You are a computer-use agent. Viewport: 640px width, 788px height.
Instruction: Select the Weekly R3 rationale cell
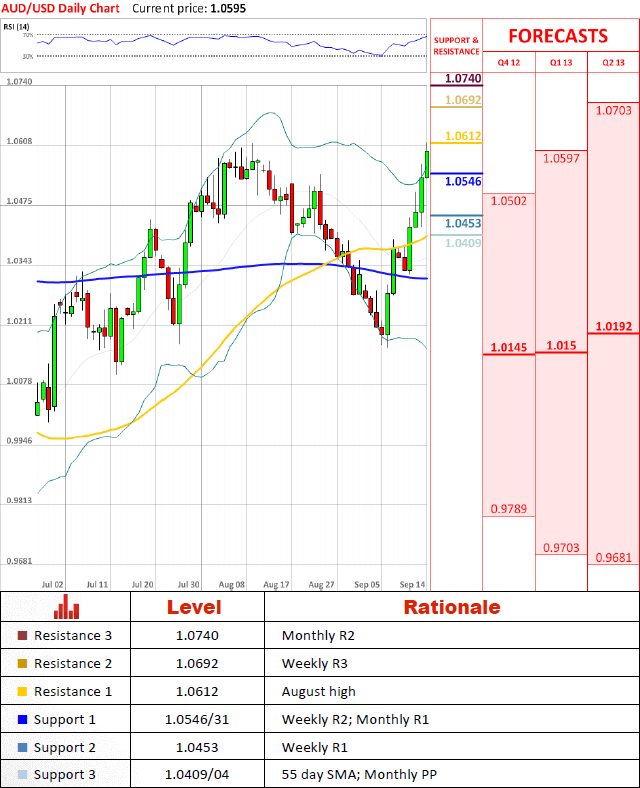click(x=311, y=664)
